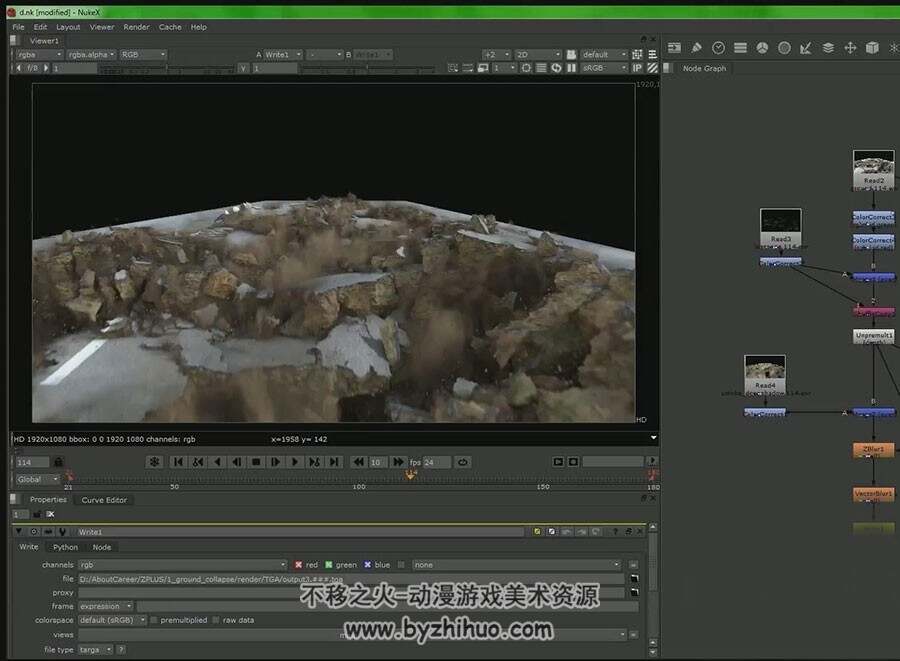900x661 pixels.
Task: Skip forward by 10 frames
Action: [x=398, y=462]
